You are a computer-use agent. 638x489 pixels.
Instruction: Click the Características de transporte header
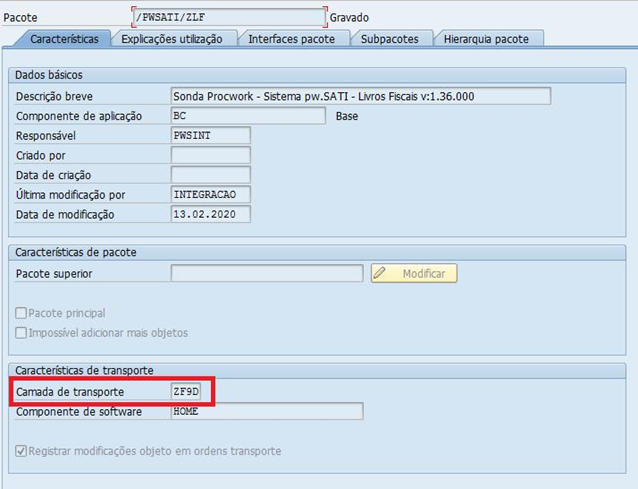click(84, 370)
